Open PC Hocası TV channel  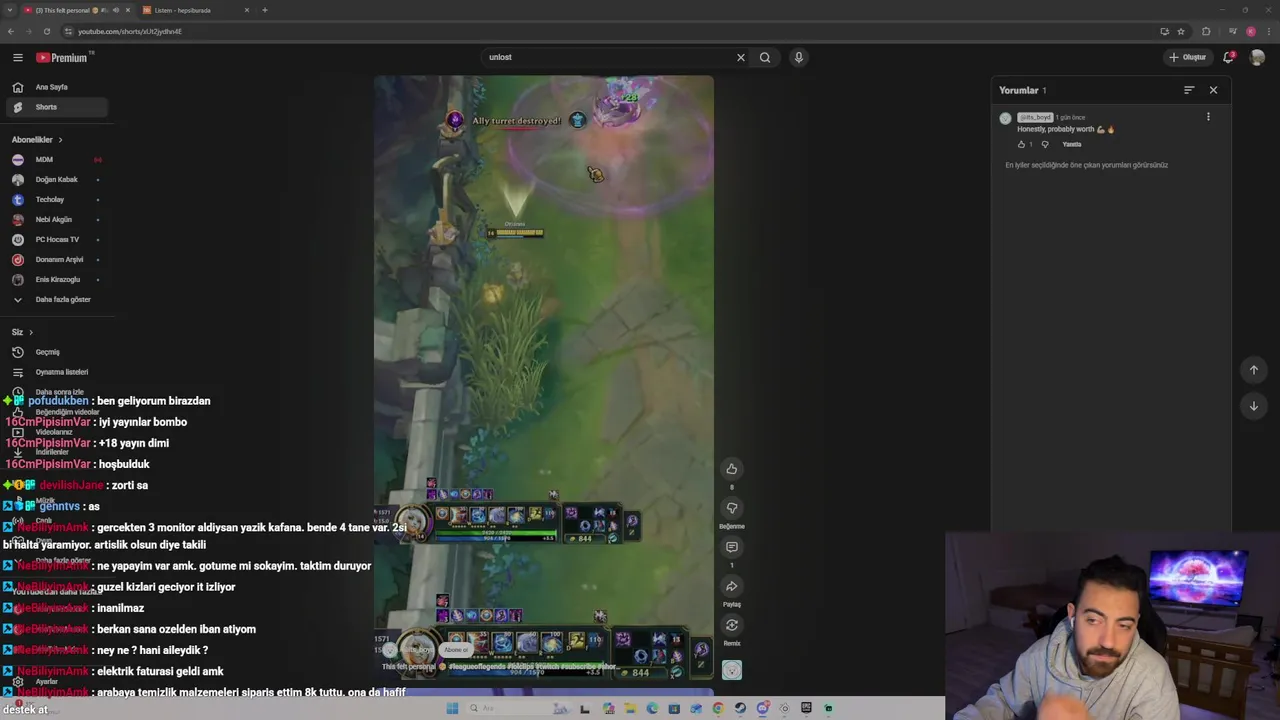57,240
